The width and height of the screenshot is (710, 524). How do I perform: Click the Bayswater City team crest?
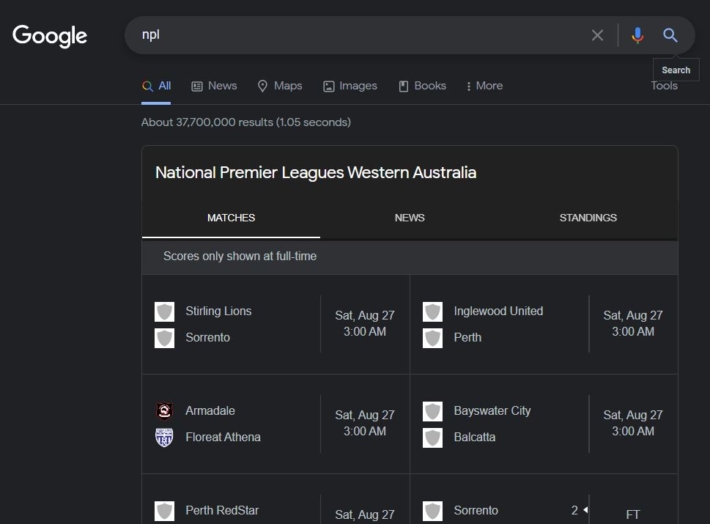tap(432, 411)
